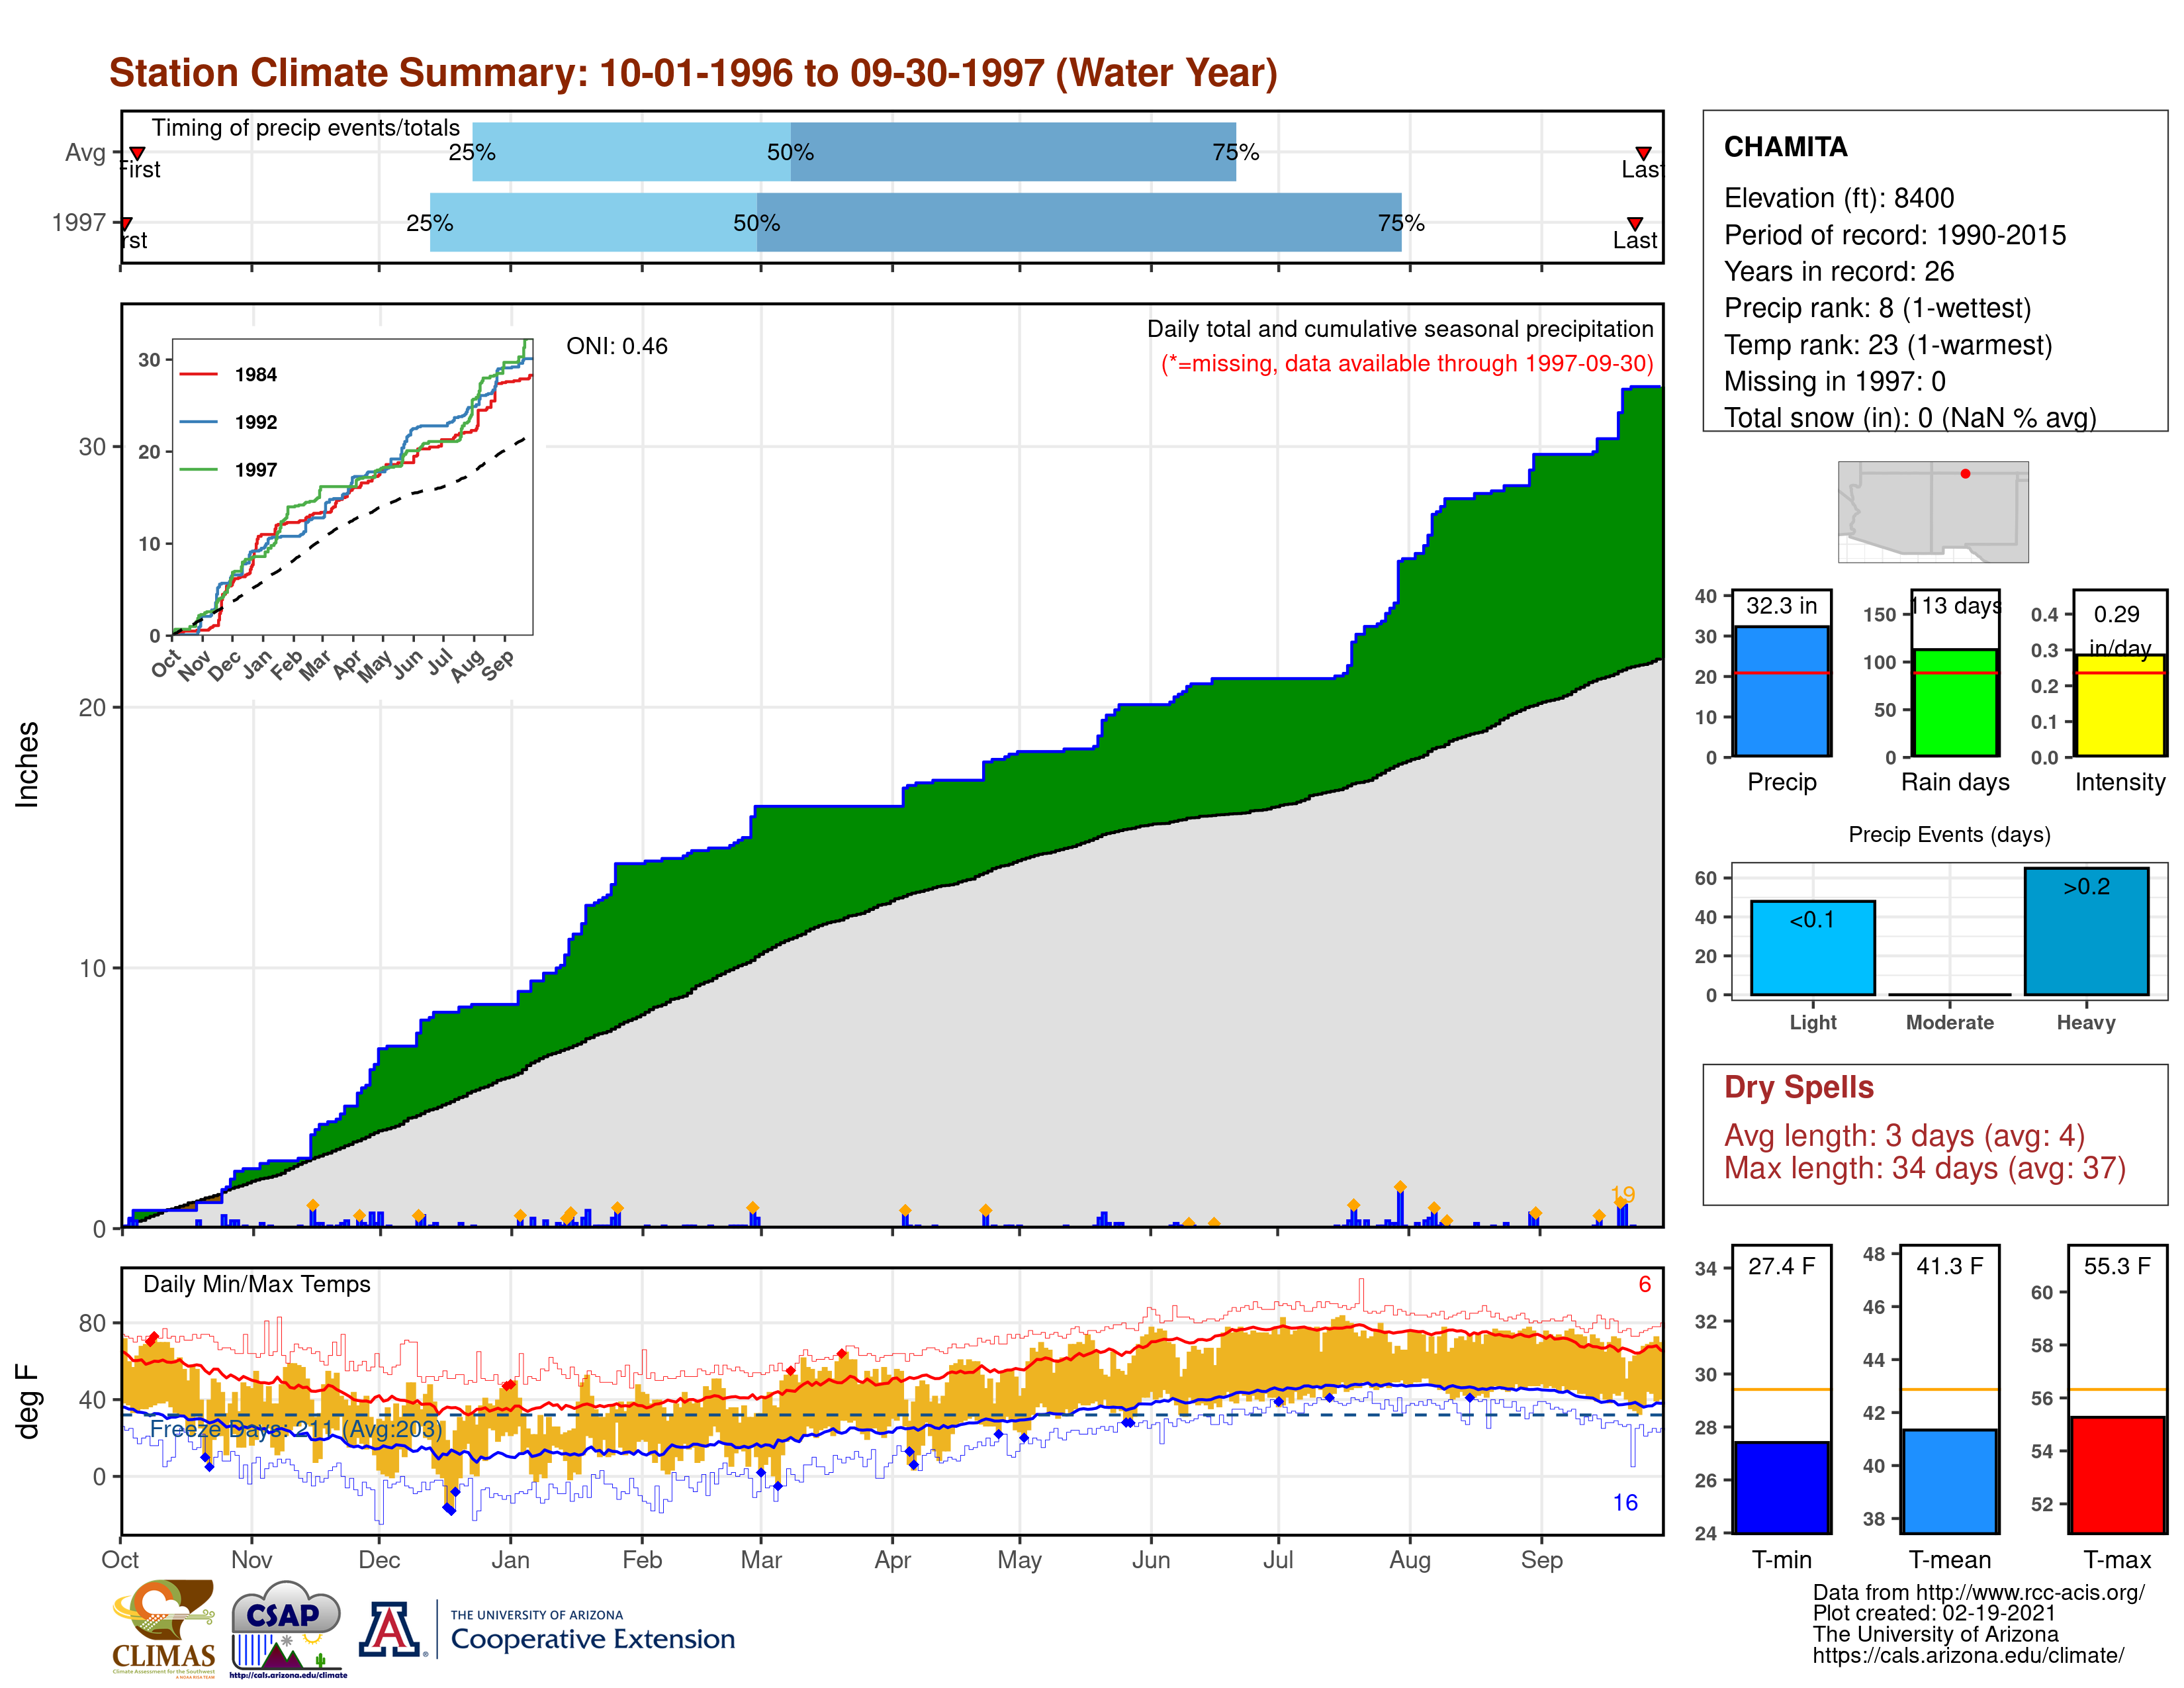Click the '32.3 in' precip value
The height and width of the screenshot is (1688, 2184).
coord(1781,606)
